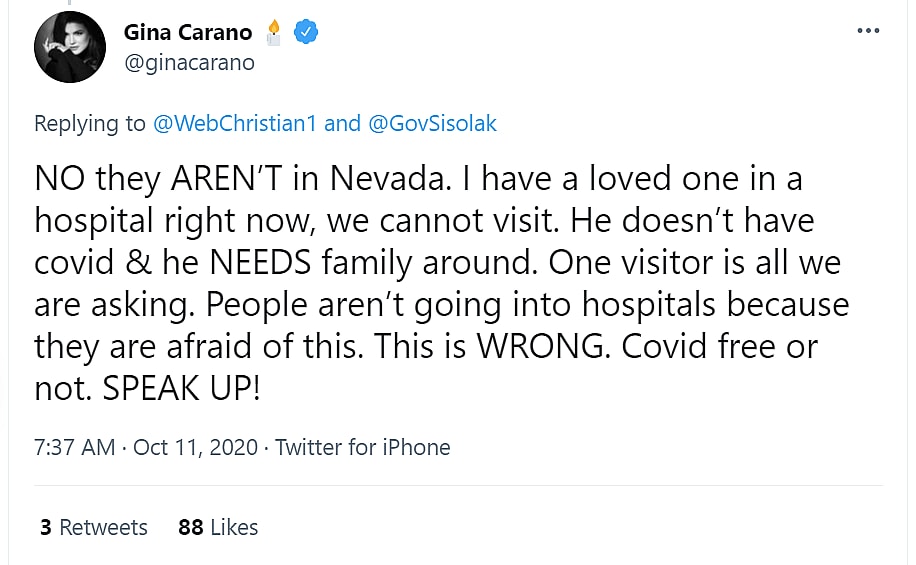The width and height of the screenshot is (916, 565).
Task: Click the 7:37 AM timestamp
Action: [75, 447]
